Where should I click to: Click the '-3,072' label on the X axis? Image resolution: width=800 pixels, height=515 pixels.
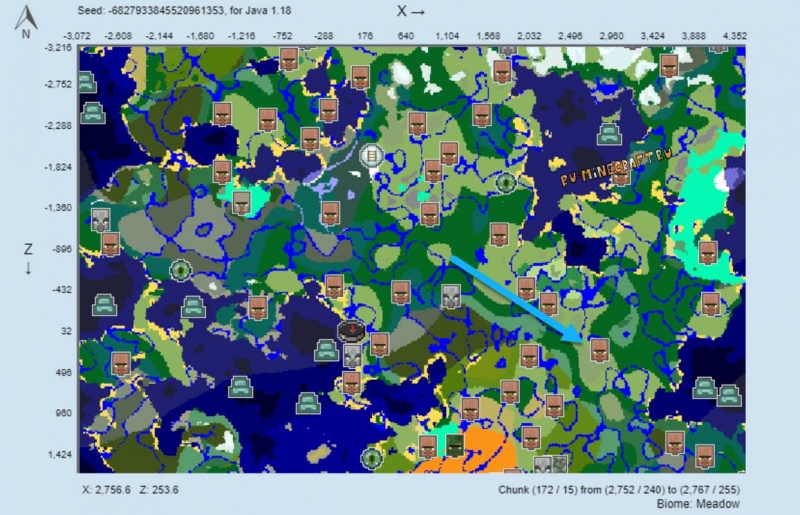[77, 36]
